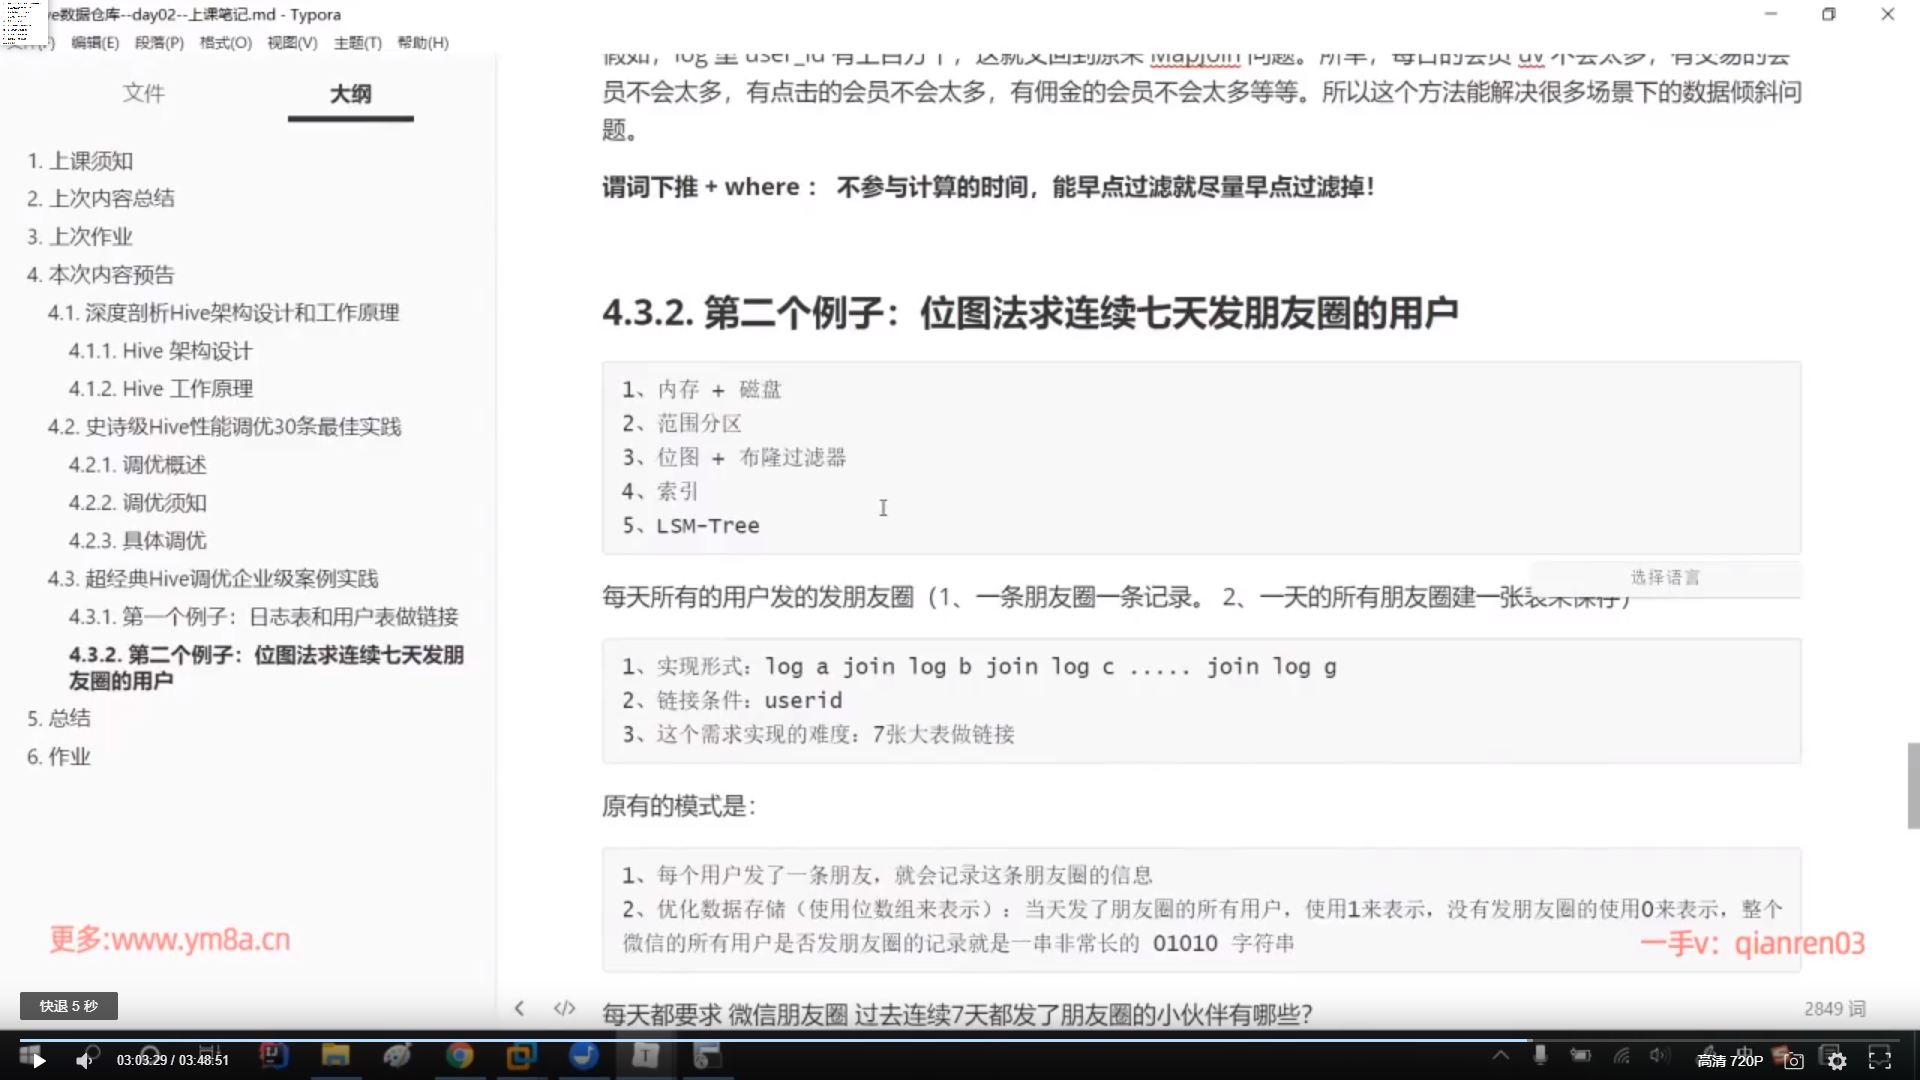
Task: Enter fullscreen video mode
Action: tap(1880, 1061)
